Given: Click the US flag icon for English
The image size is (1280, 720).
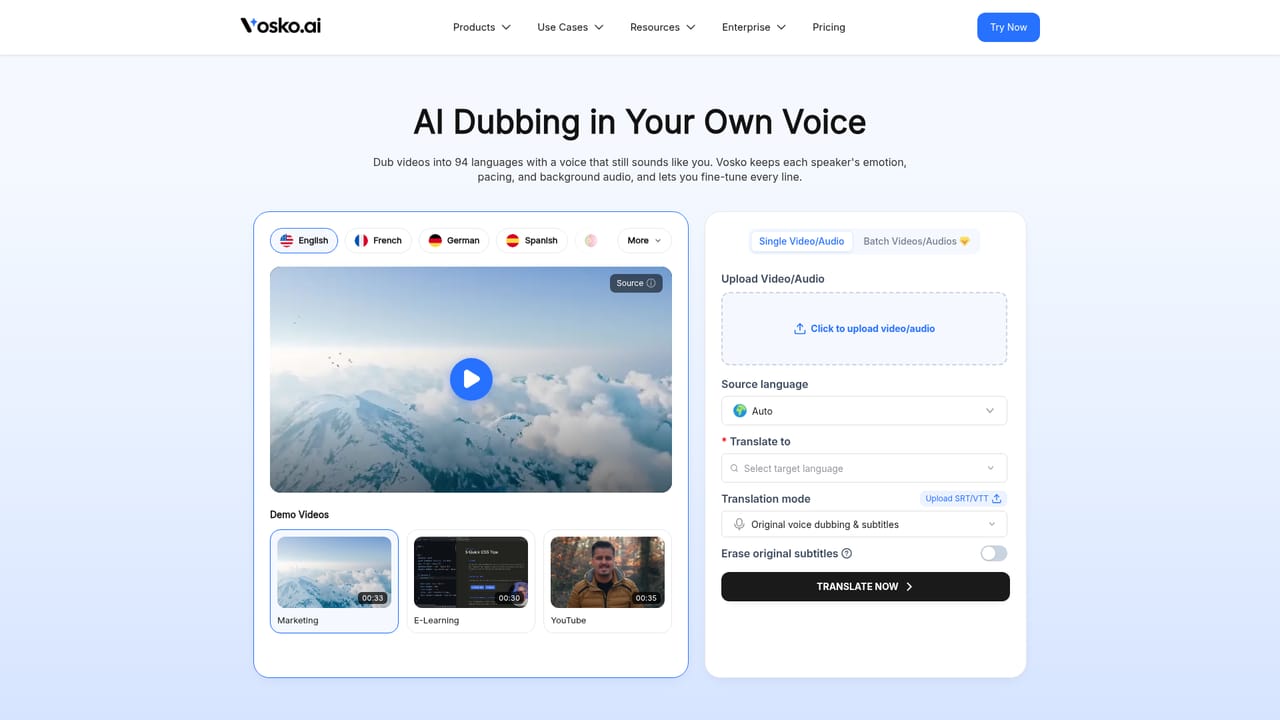Looking at the screenshot, I should [287, 240].
